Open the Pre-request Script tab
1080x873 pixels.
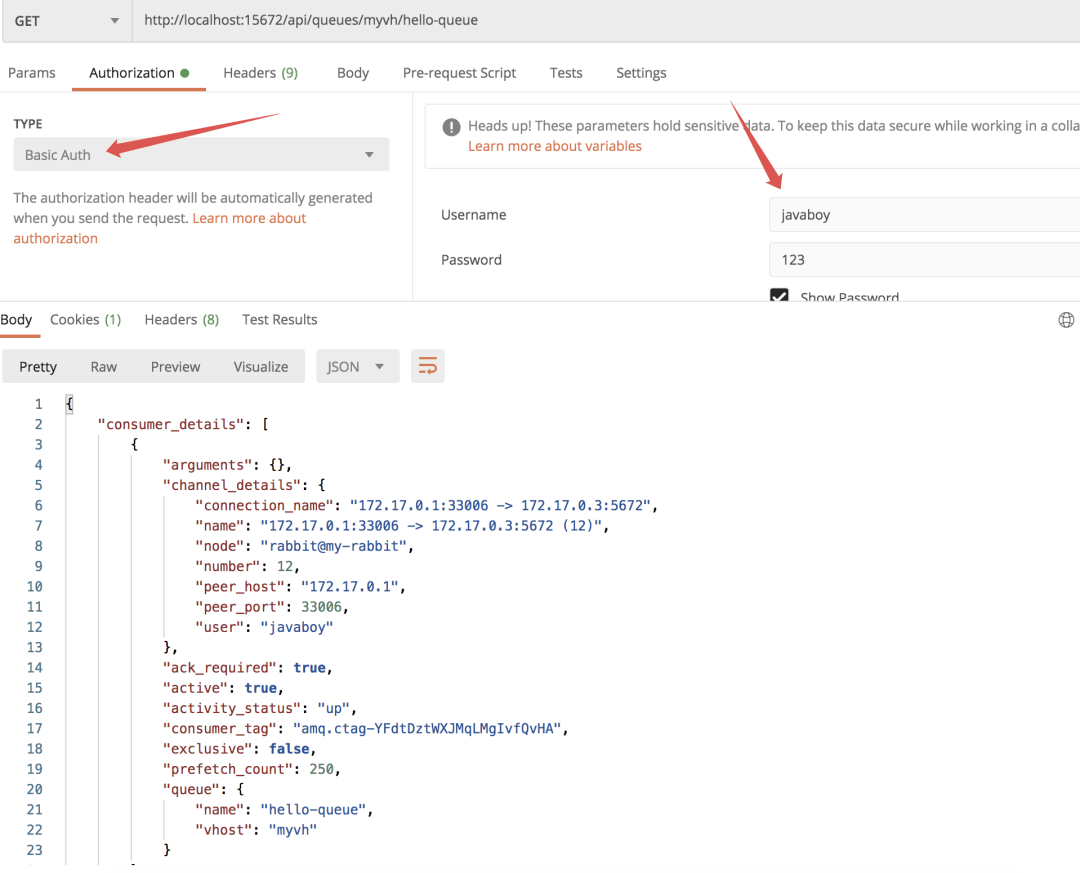[459, 73]
